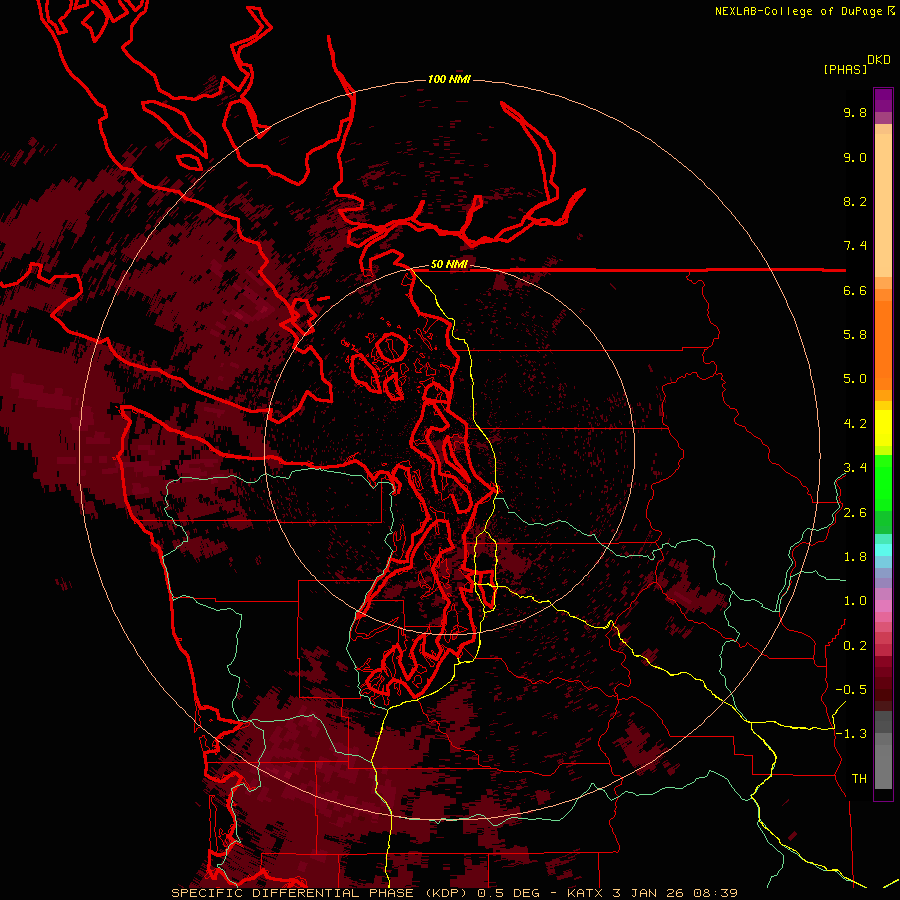Click the 3.4 color scale value
900x900 pixels.
[855, 468]
